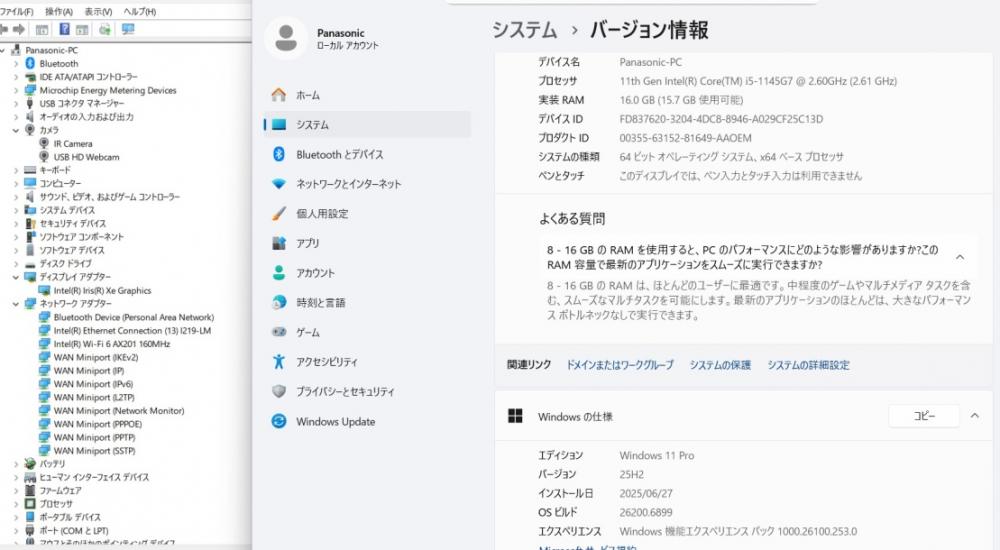Select the IR Camera device
The height and width of the screenshot is (550, 1000).
pos(73,144)
